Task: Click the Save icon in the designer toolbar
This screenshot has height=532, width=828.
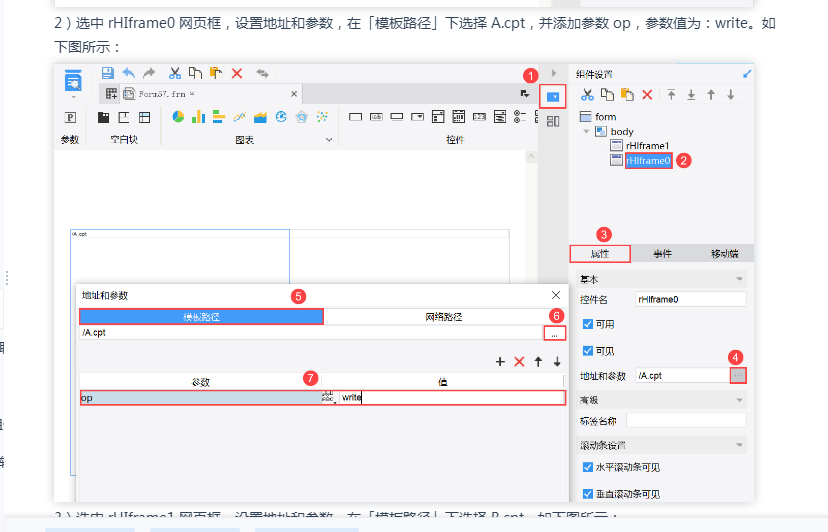Action: tap(108, 73)
